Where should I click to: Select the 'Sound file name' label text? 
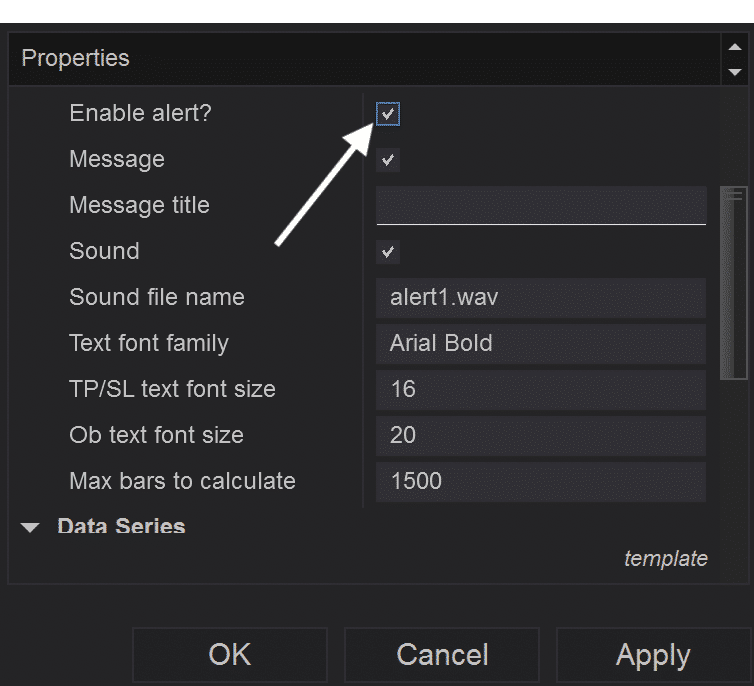point(157,297)
